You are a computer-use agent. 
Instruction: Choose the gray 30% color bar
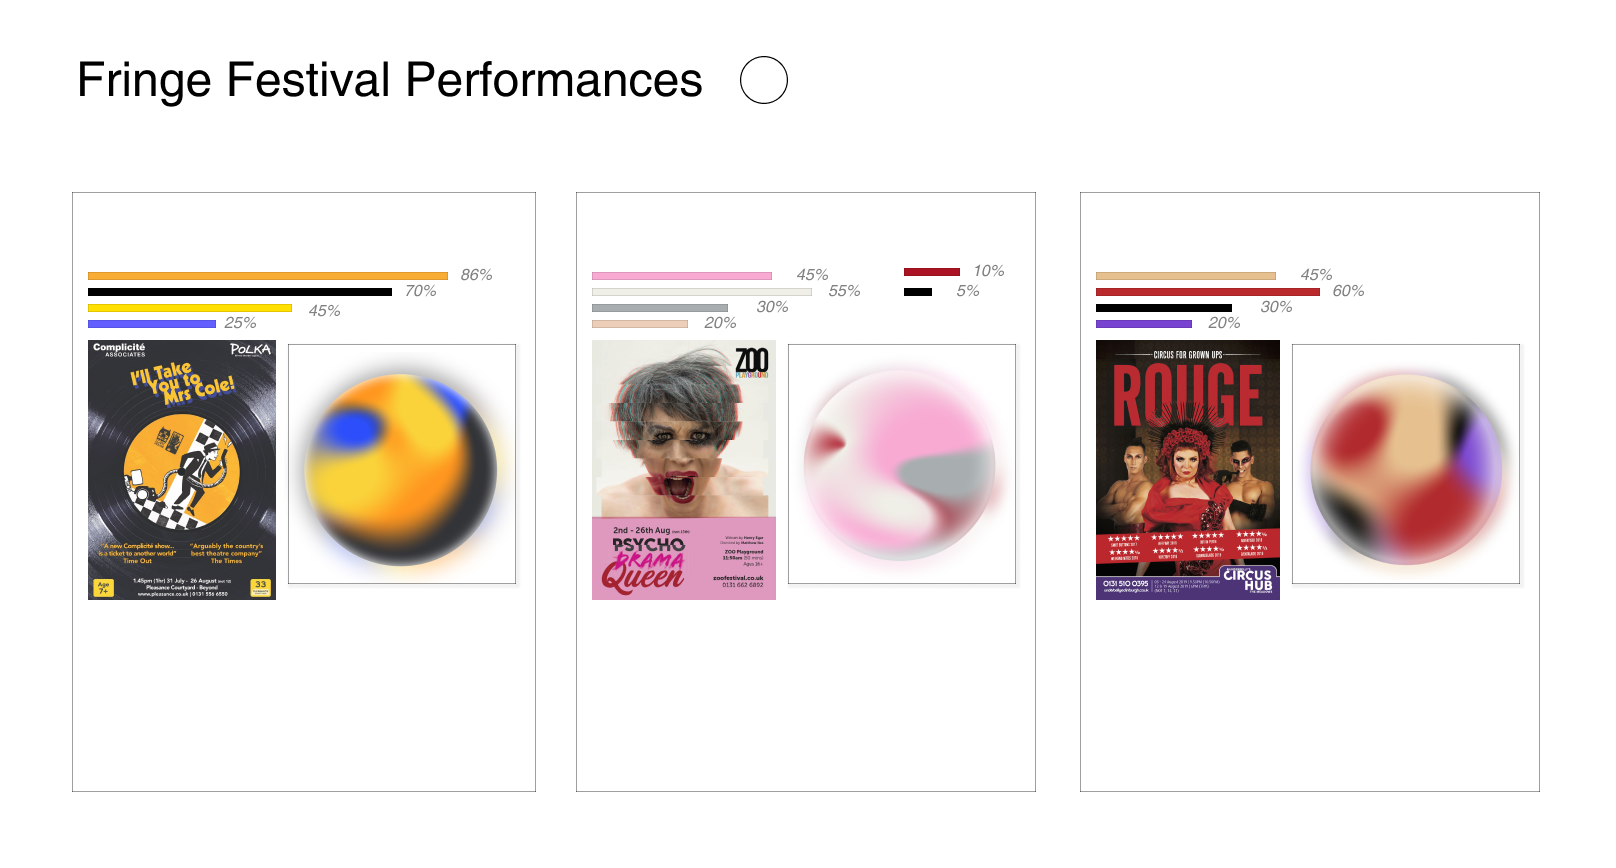660,308
